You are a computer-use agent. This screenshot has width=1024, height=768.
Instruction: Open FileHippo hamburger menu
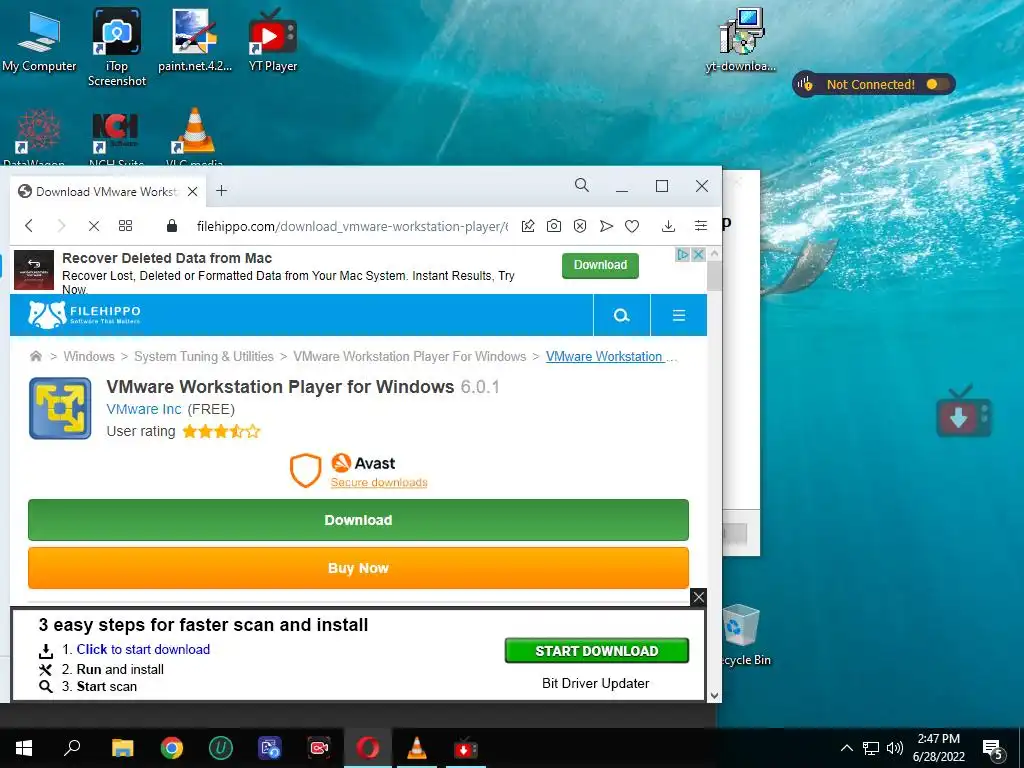pyautogui.click(x=679, y=315)
